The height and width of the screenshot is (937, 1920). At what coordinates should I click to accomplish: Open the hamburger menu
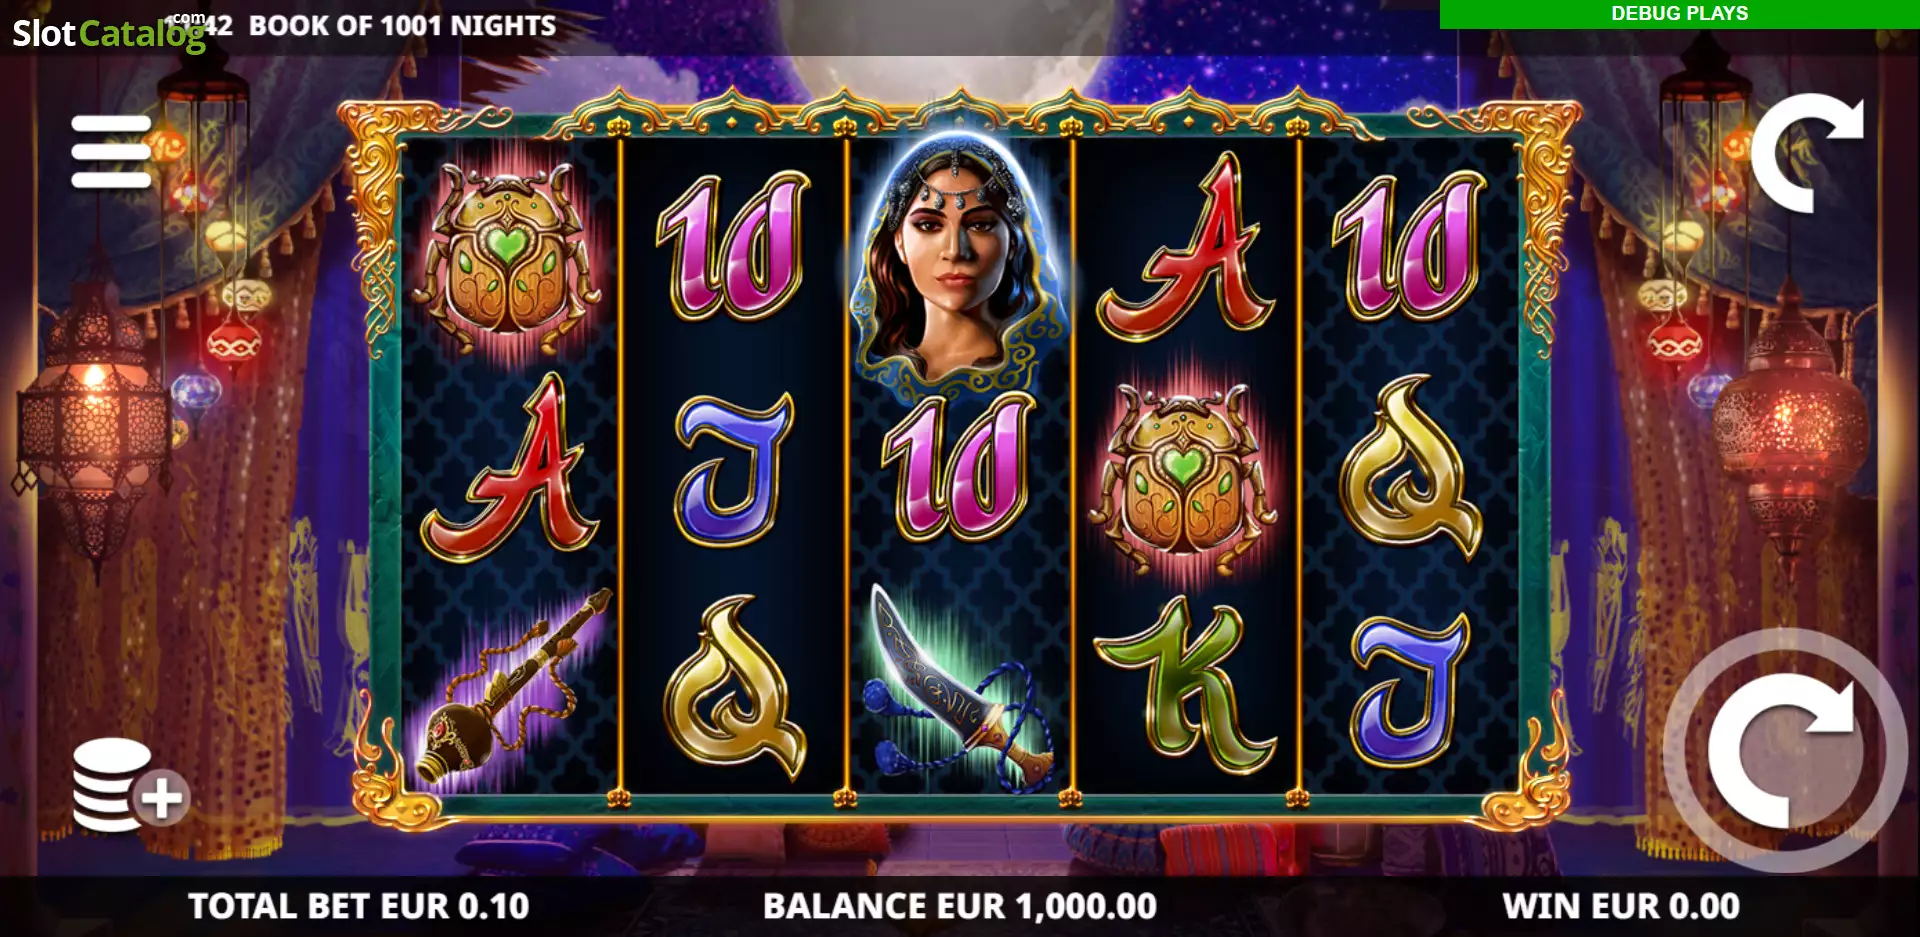(111, 152)
